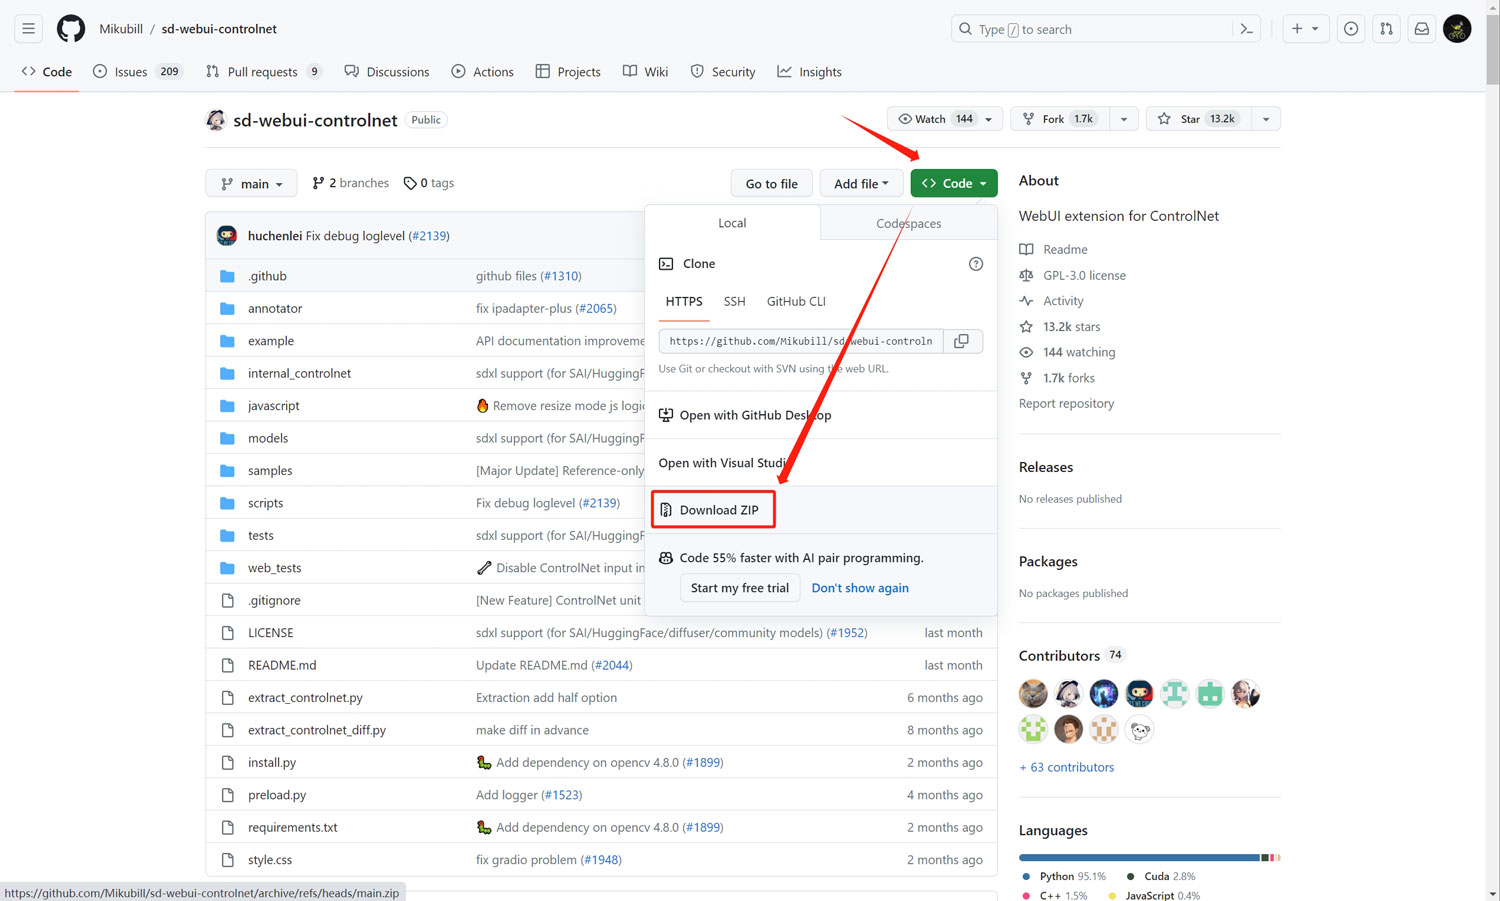Click the Python segment of Languages bar
Image resolution: width=1500 pixels, height=901 pixels.
(x=1139, y=858)
